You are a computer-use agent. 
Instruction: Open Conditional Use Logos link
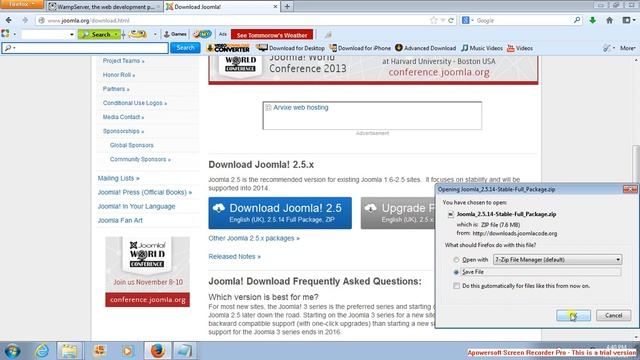pyautogui.click(x=135, y=103)
